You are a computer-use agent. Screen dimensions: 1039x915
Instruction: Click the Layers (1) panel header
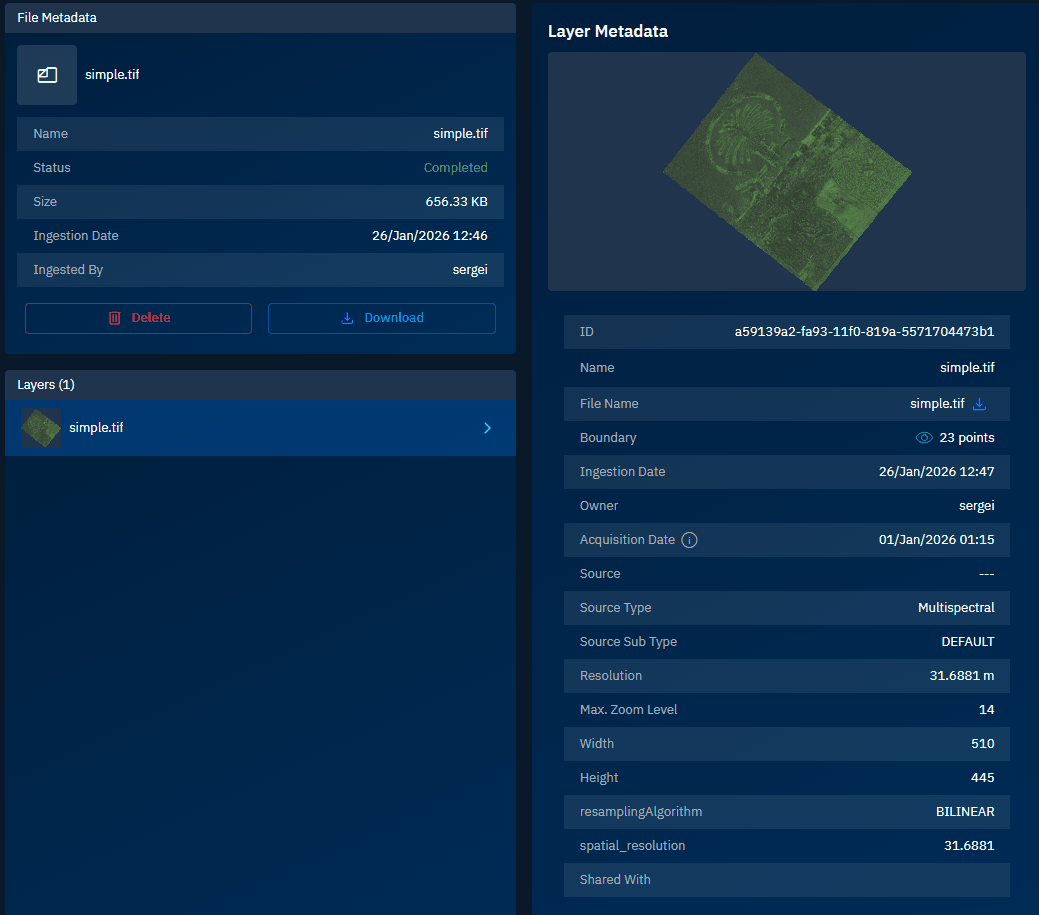(x=260, y=385)
